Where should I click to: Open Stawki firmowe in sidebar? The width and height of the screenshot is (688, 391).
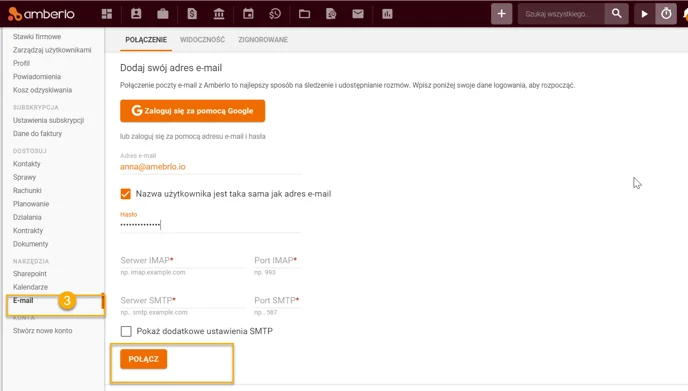37,36
